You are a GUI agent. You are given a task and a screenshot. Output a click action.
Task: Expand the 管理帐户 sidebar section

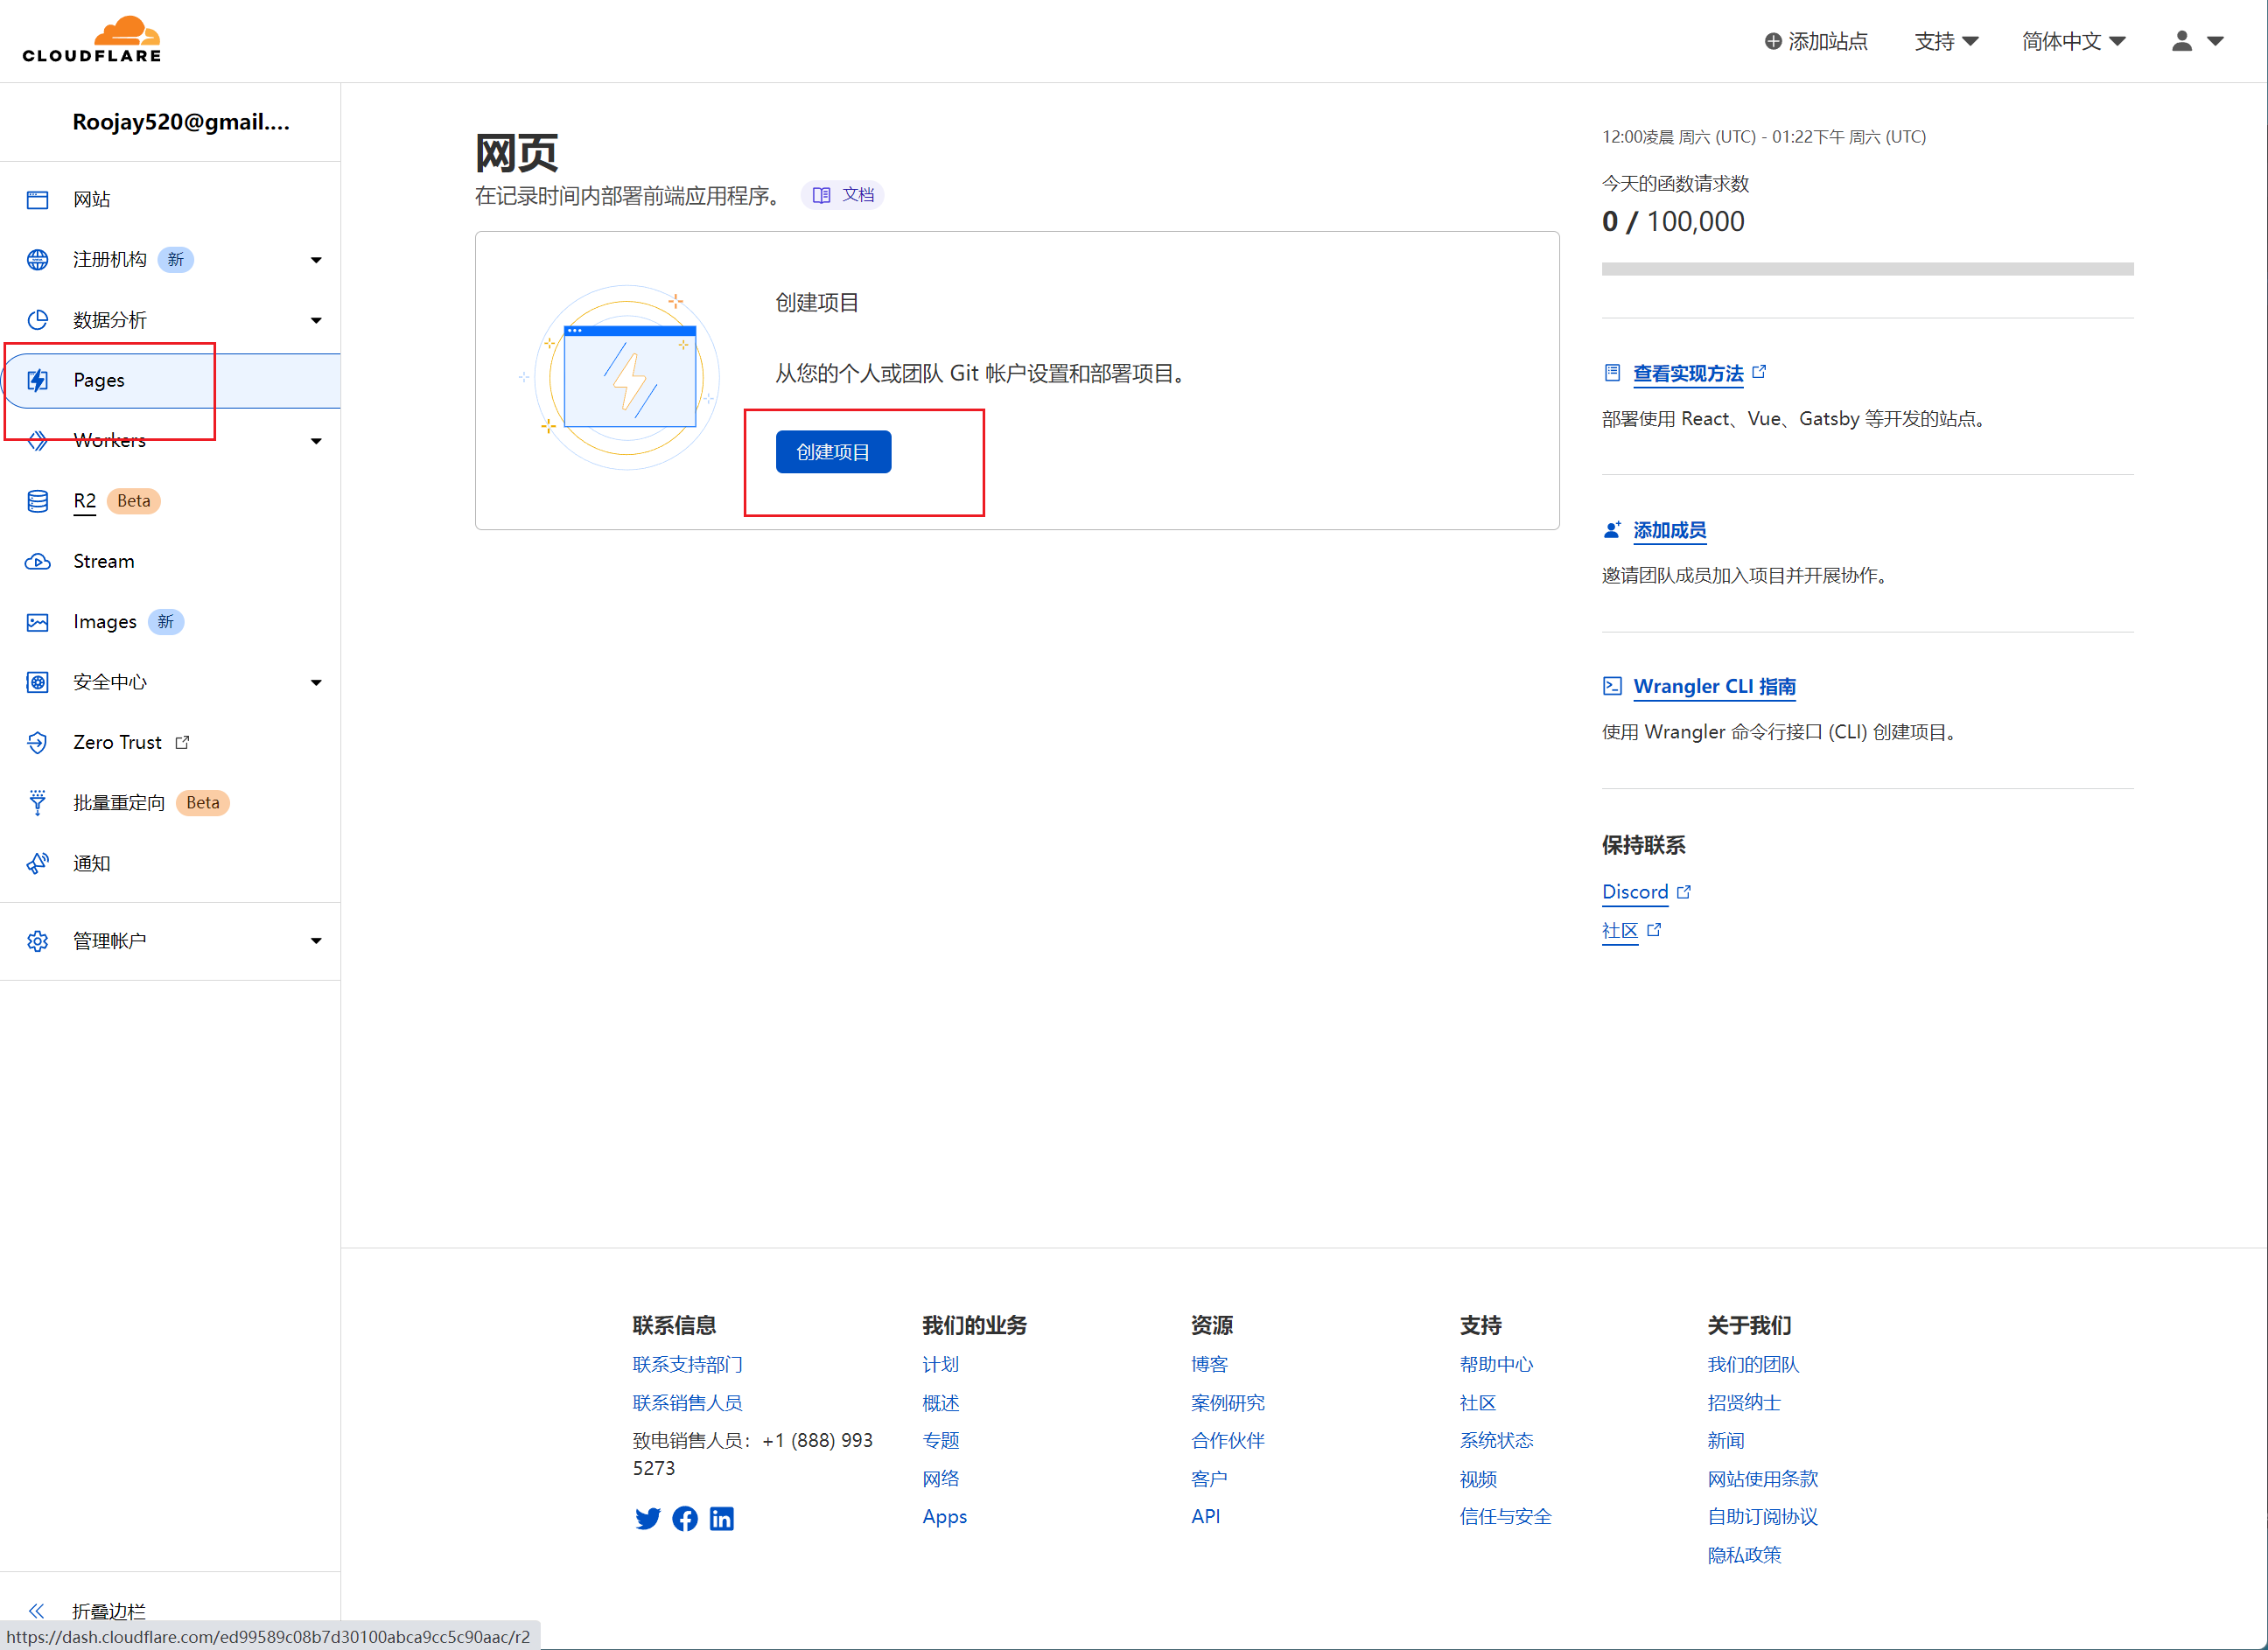coord(316,941)
